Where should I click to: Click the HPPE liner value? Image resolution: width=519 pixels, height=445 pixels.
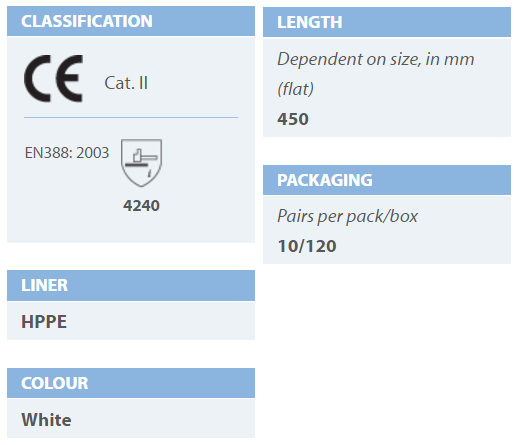pos(44,322)
